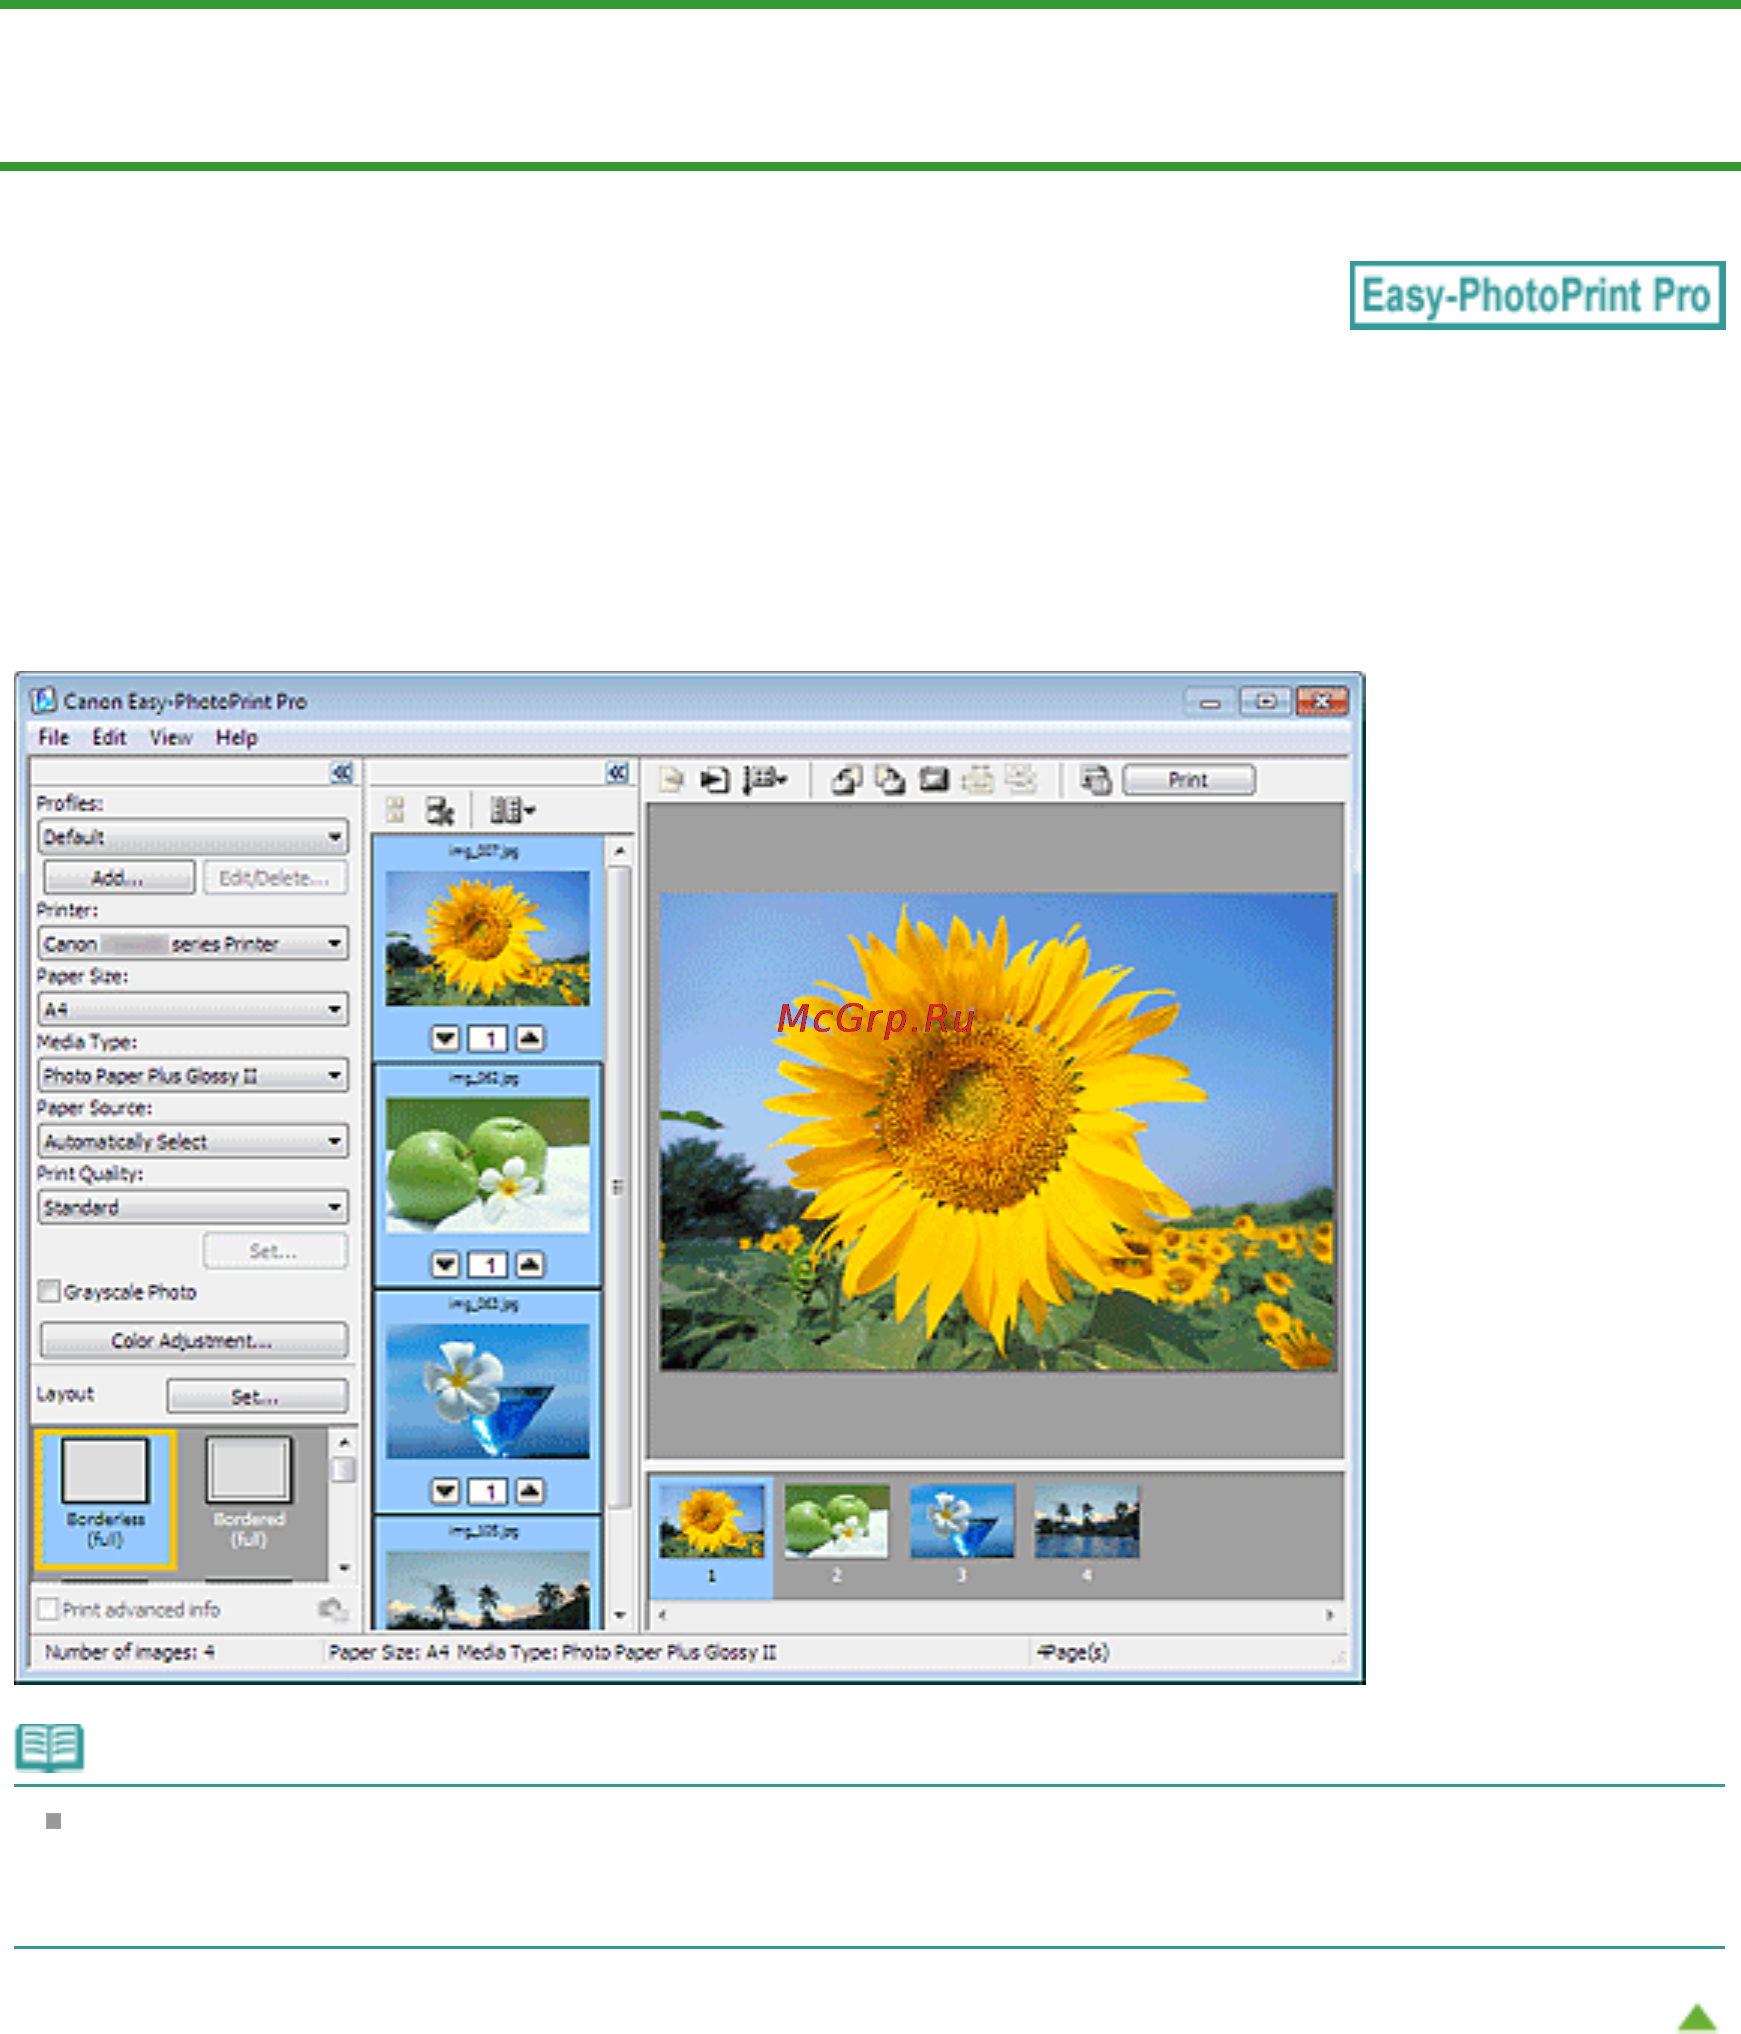1741x2034 pixels.
Task: Open the Profiles dropdown showing Default
Action: [193, 837]
